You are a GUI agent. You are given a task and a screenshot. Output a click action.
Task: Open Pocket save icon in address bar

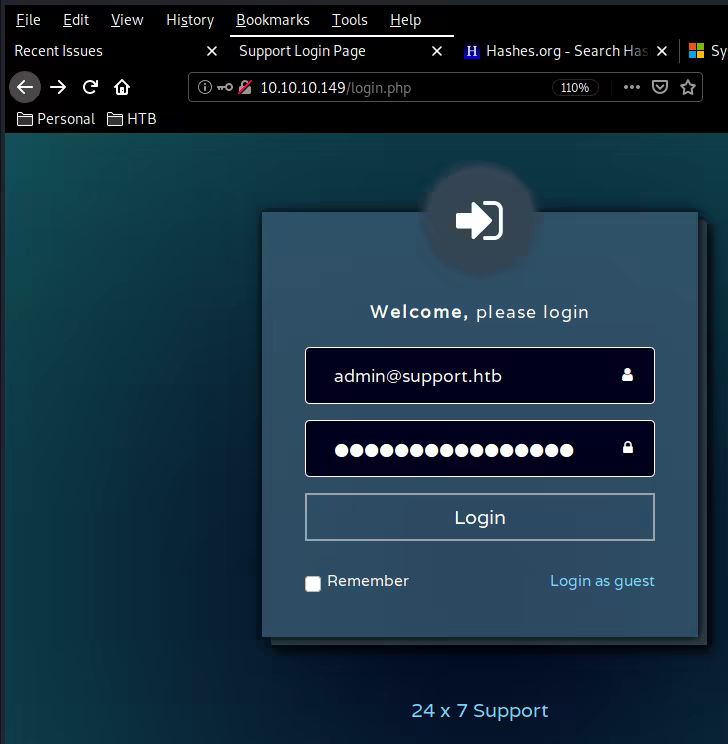pyautogui.click(x=660, y=87)
